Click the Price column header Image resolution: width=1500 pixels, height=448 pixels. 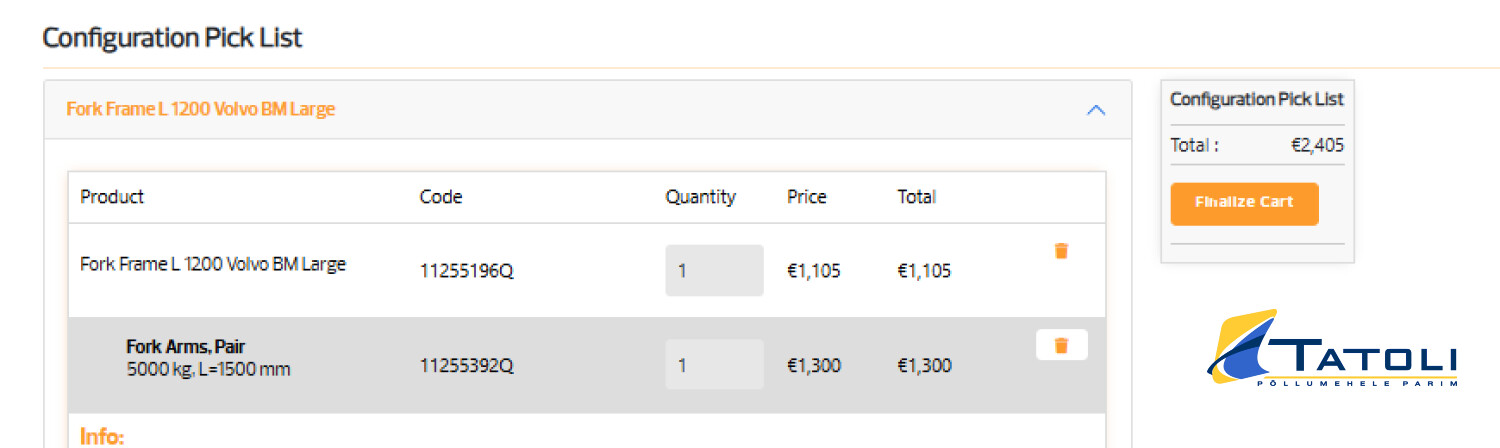(x=807, y=197)
